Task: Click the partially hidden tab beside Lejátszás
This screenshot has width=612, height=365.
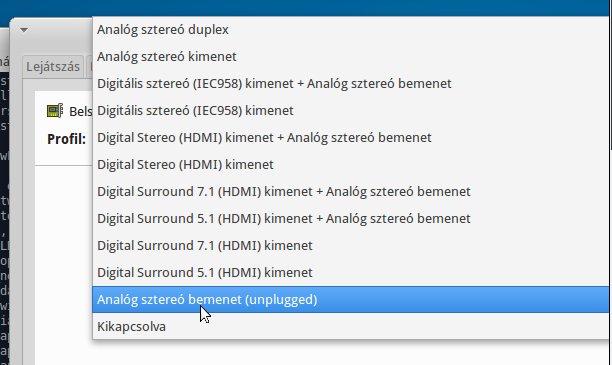Action: pyautogui.click(x=90, y=67)
